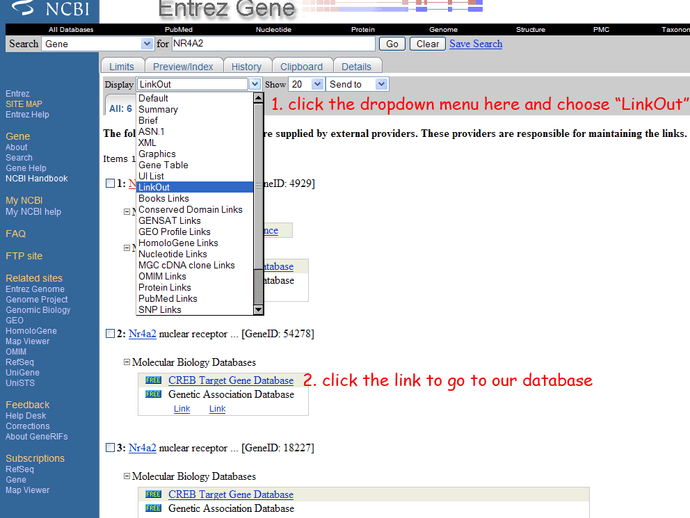Open the Clipboard tab
This screenshot has width=690, height=518.
(x=301, y=66)
